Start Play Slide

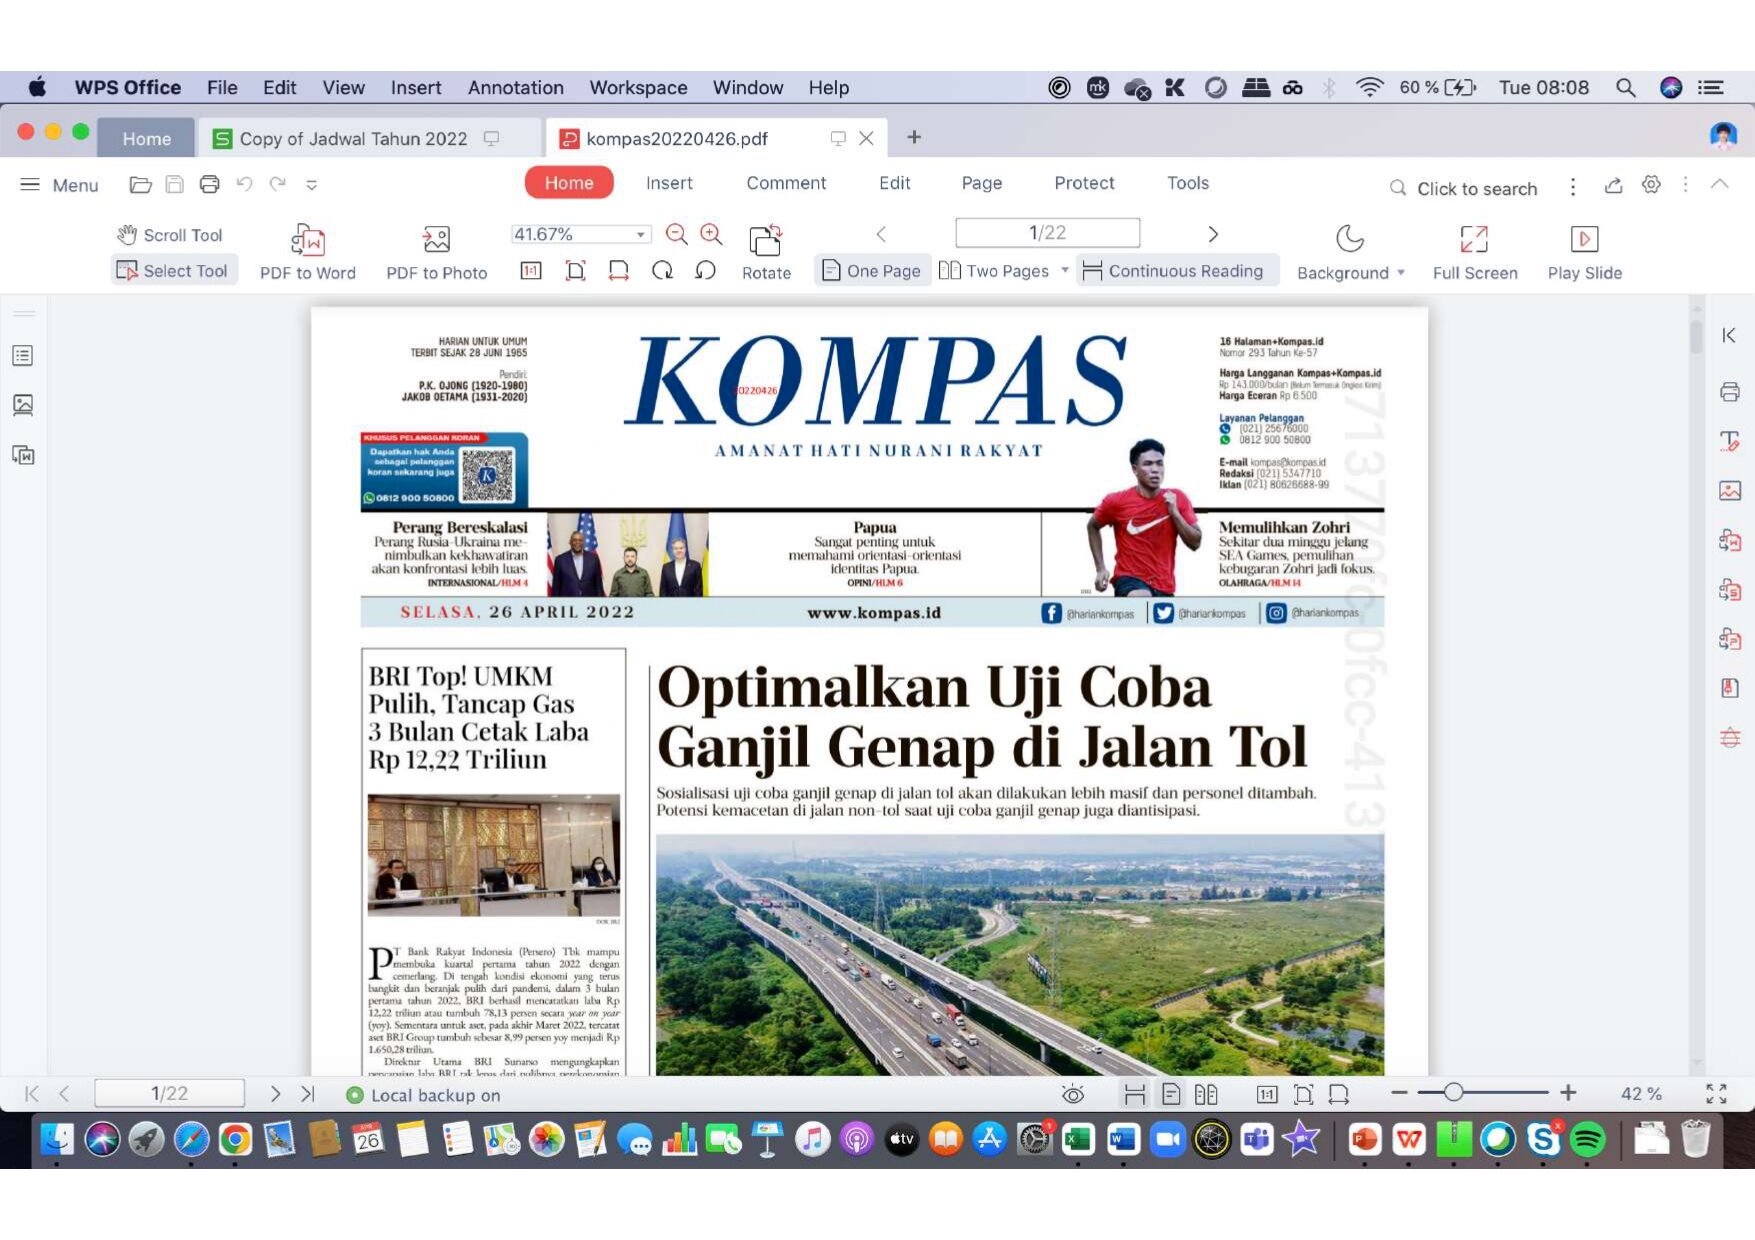[1584, 253]
